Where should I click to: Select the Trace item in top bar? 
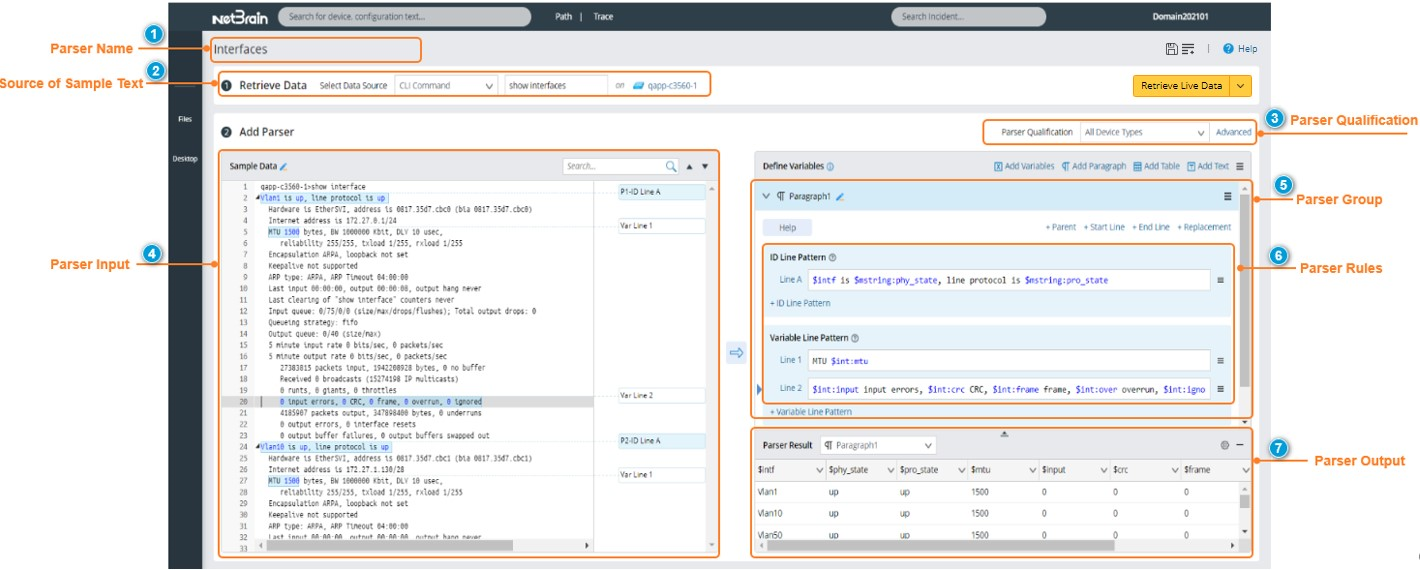coord(603,17)
